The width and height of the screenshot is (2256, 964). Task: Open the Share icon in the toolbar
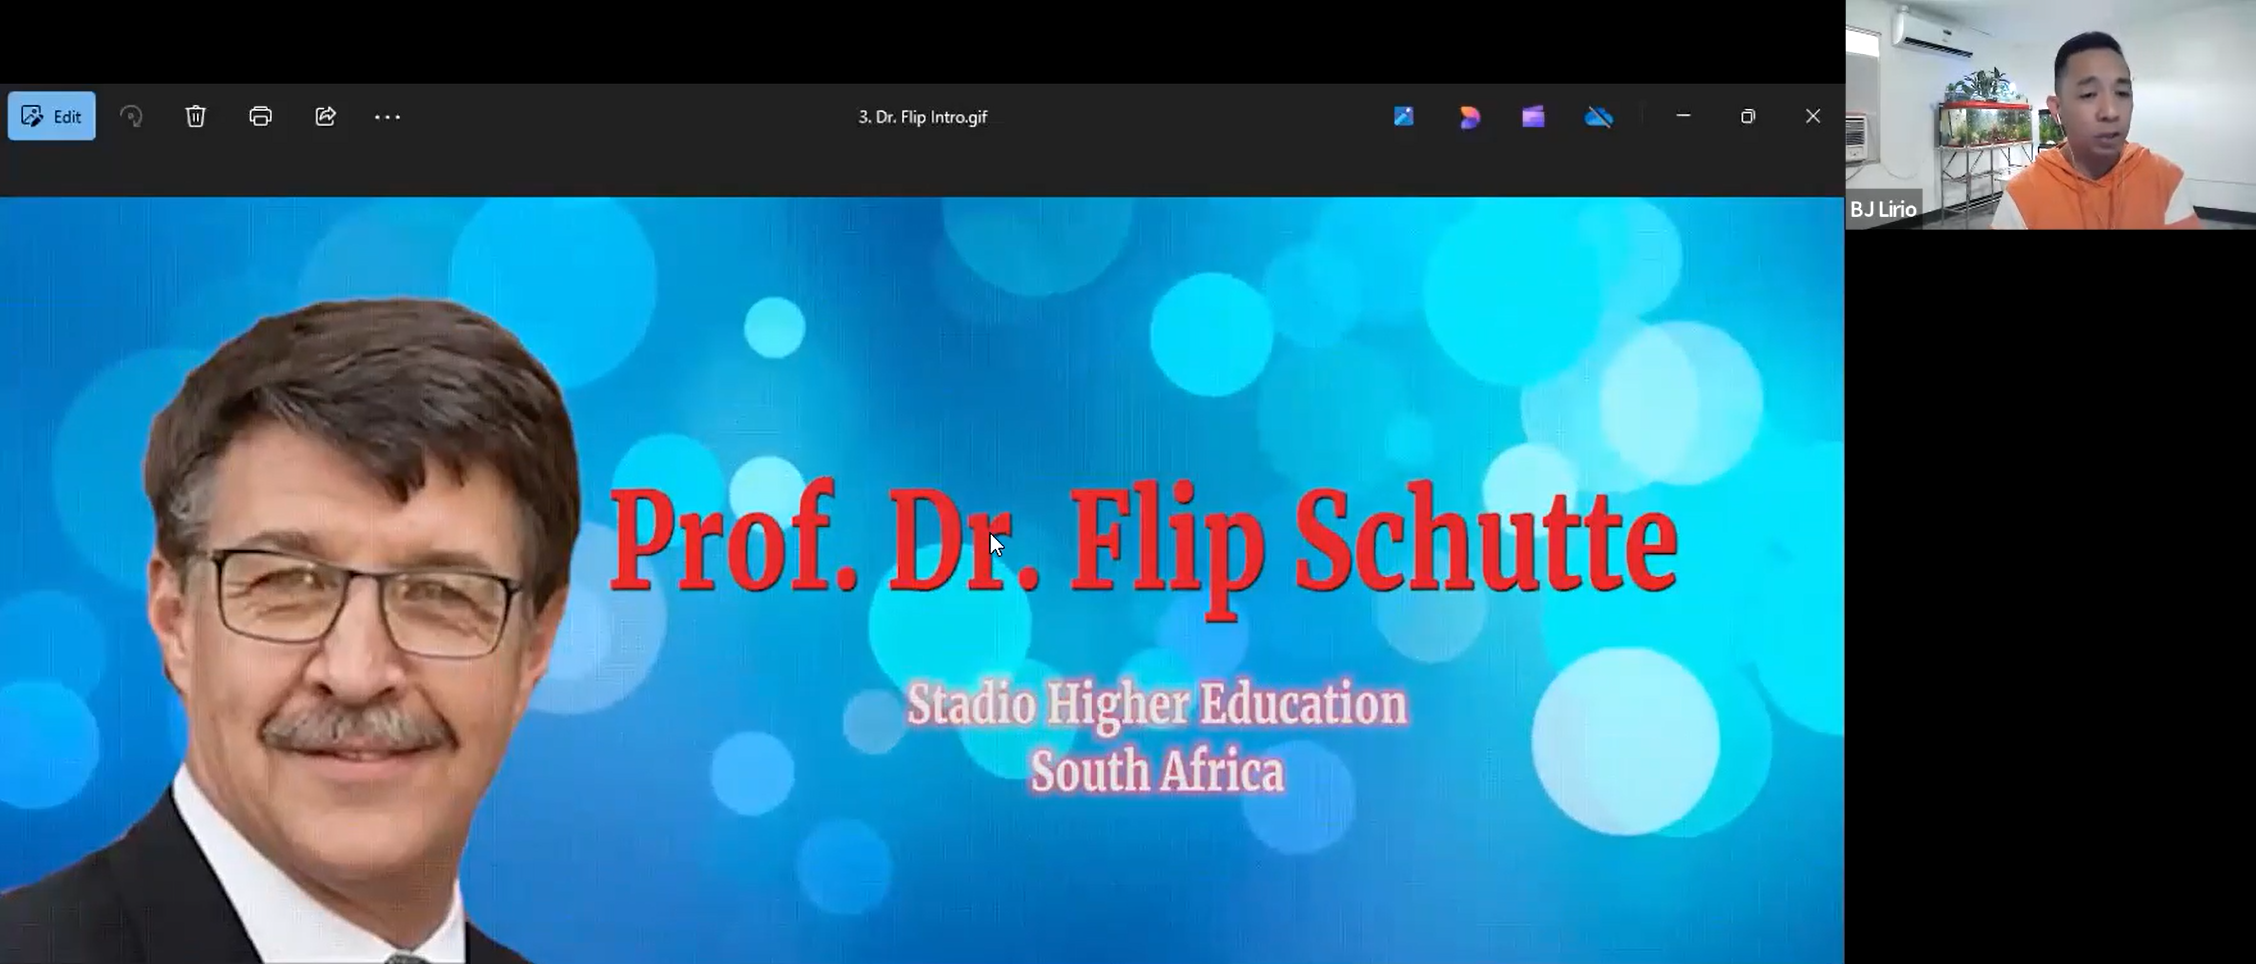pyautogui.click(x=325, y=117)
